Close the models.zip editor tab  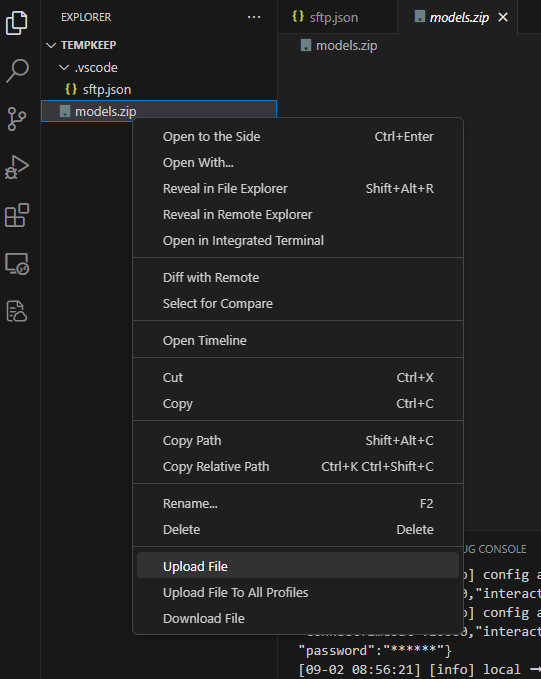(503, 17)
